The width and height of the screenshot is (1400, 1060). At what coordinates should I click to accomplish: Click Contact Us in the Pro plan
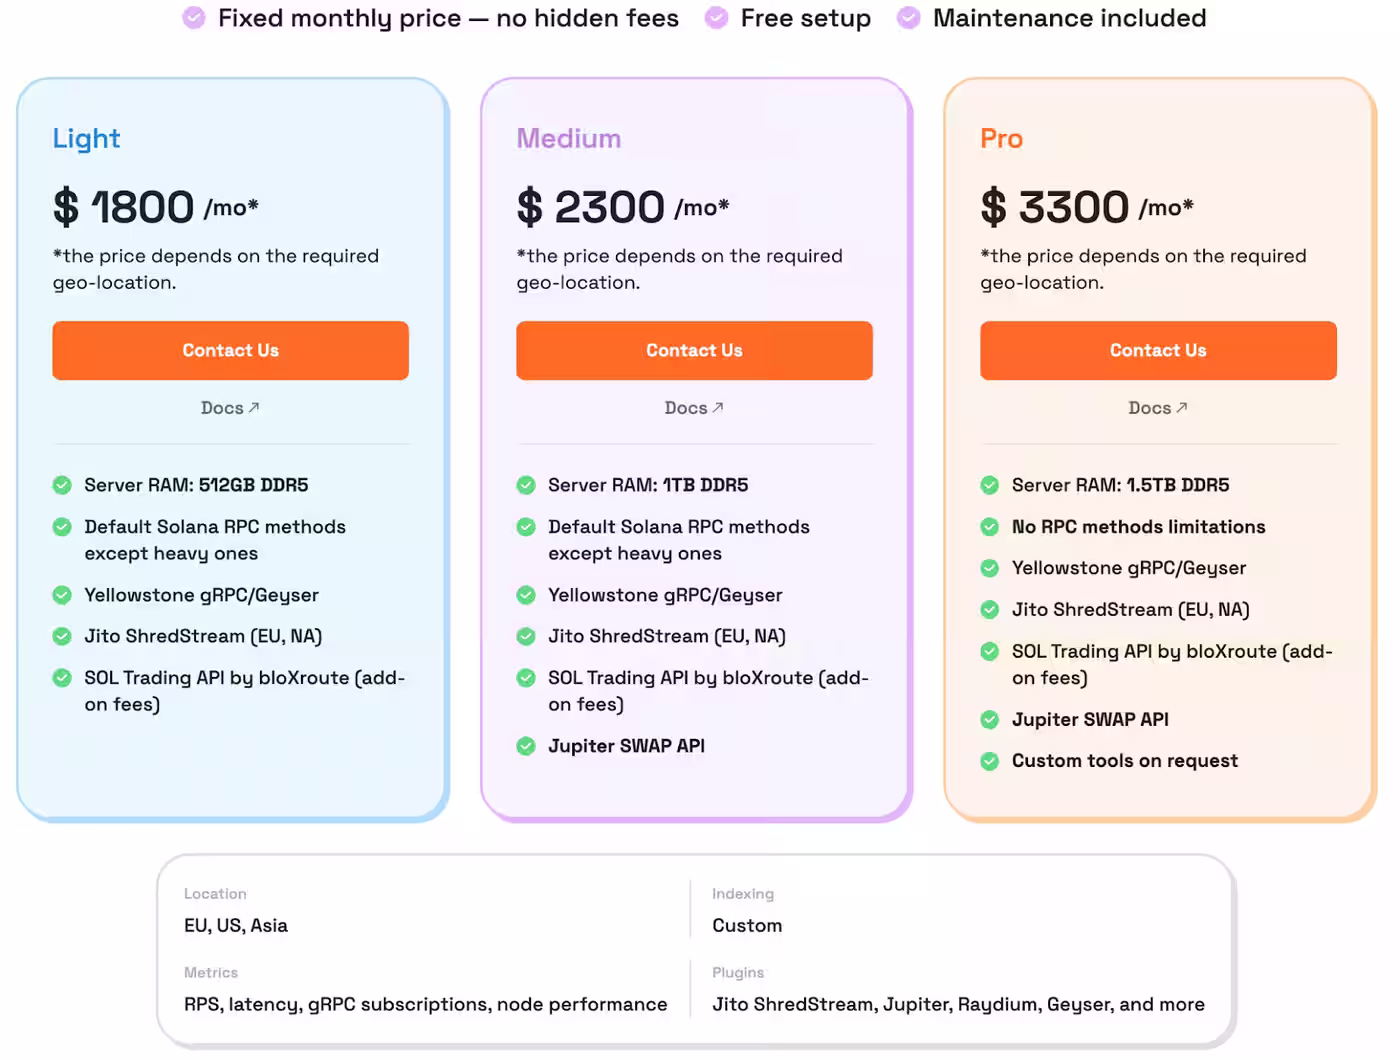pos(1158,350)
